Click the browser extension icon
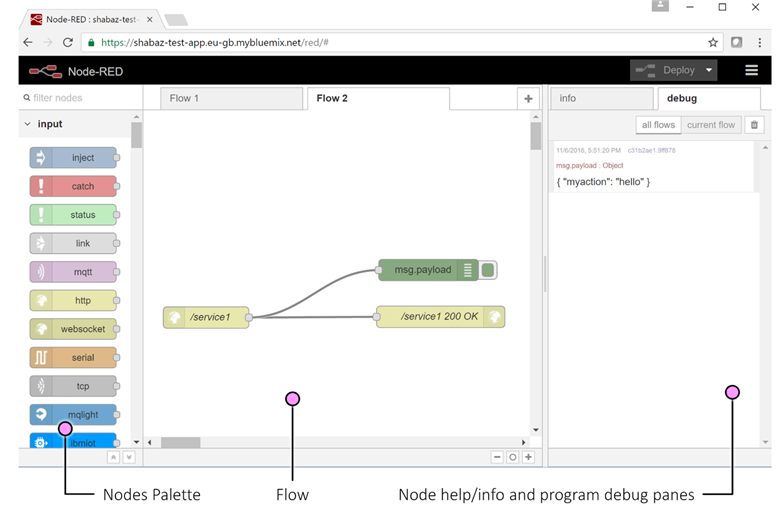The height and width of the screenshot is (509, 784). [736, 42]
